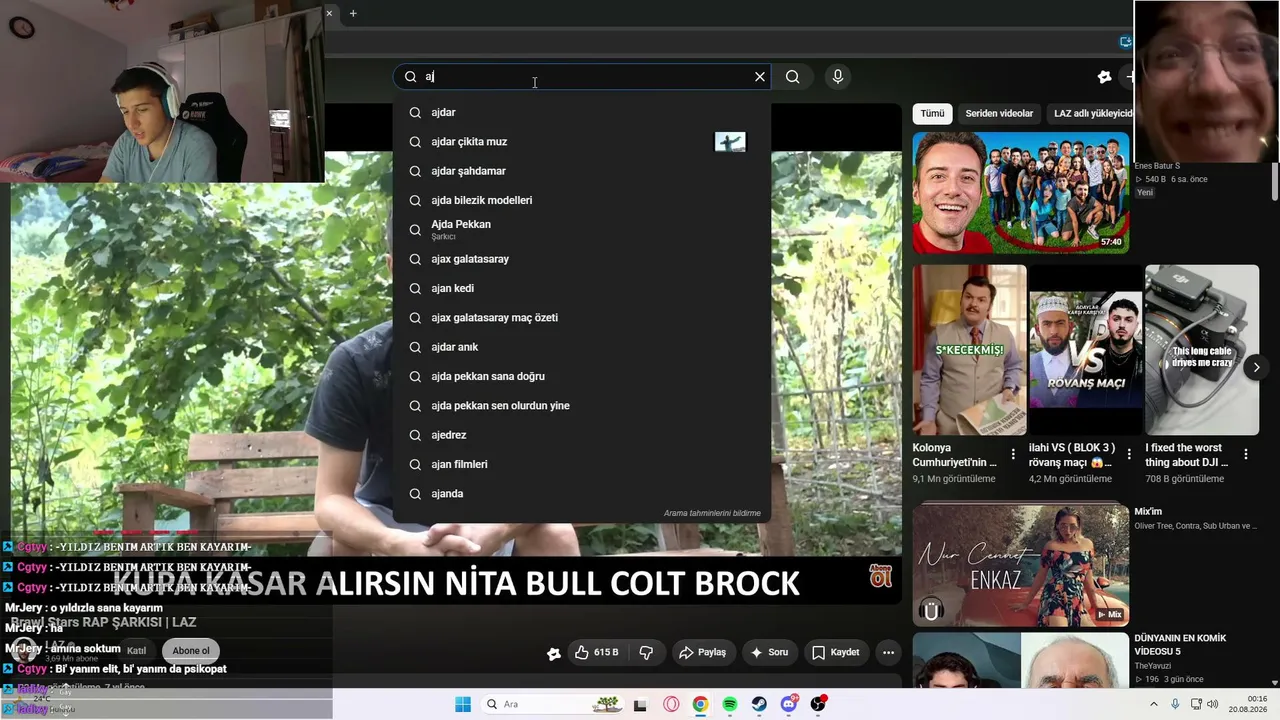Like the video with the 615 B thumbs-up
Image resolution: width=1280 pixels, height=720 pixels.
[597, 653]
